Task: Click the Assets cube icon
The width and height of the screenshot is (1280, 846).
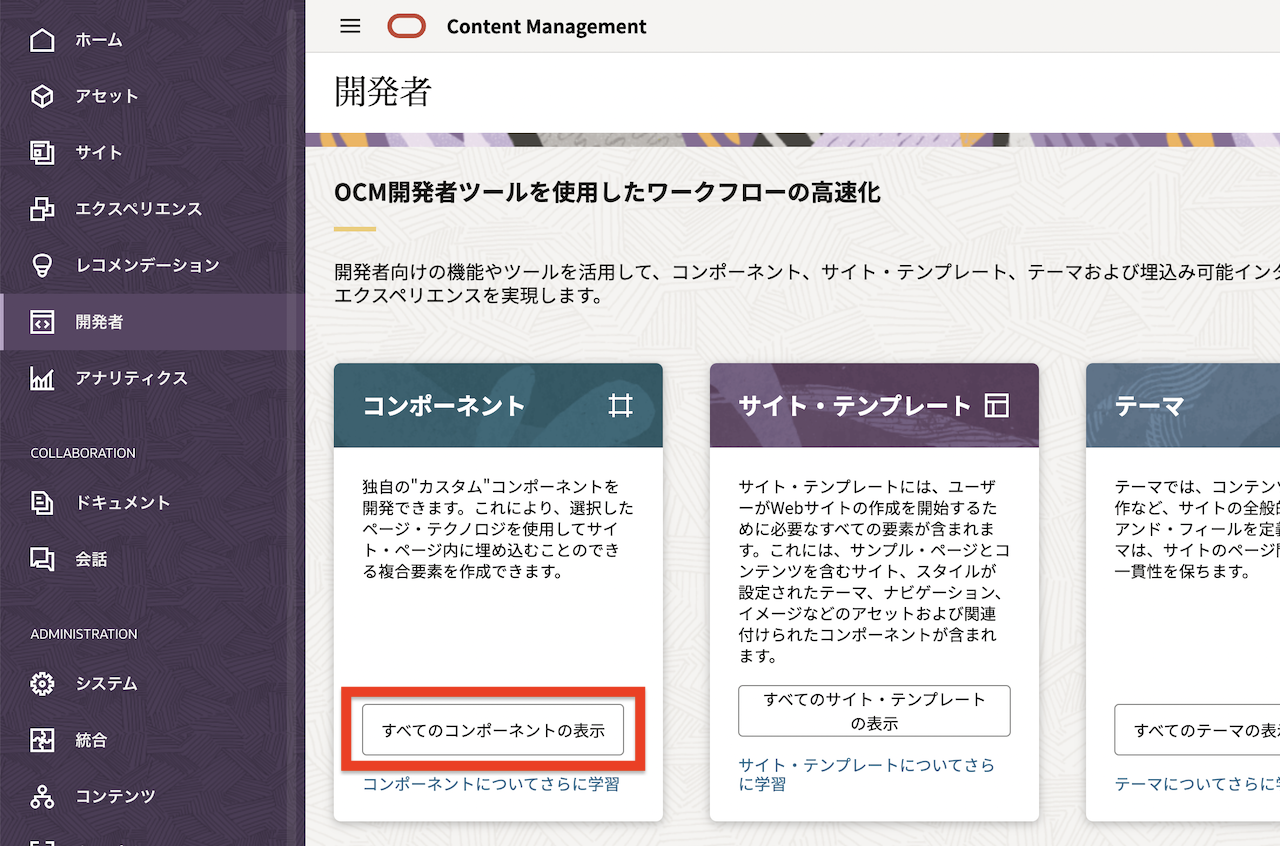Action: 42,96
